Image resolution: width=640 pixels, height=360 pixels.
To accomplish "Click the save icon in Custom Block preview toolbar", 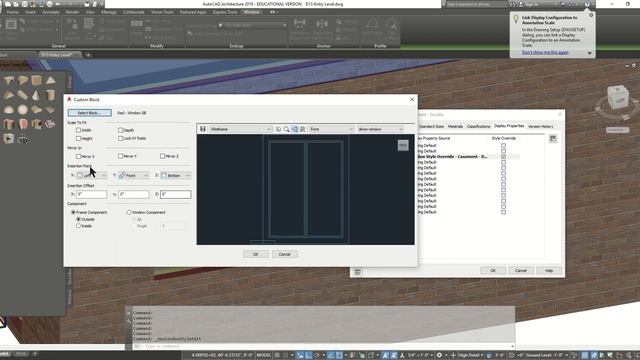I will coord(202,129).
